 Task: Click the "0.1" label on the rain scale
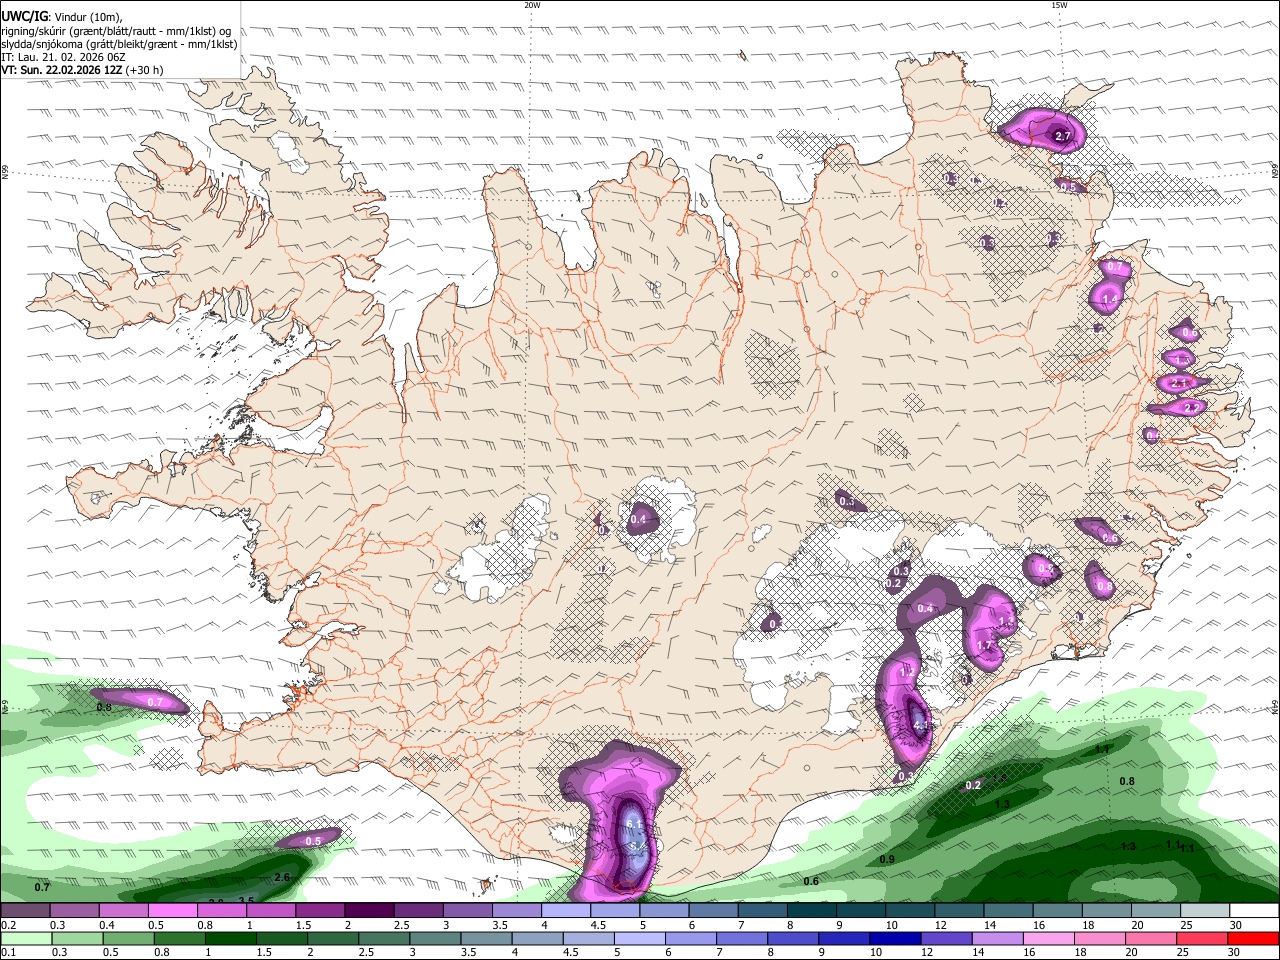tap(9, 953)
